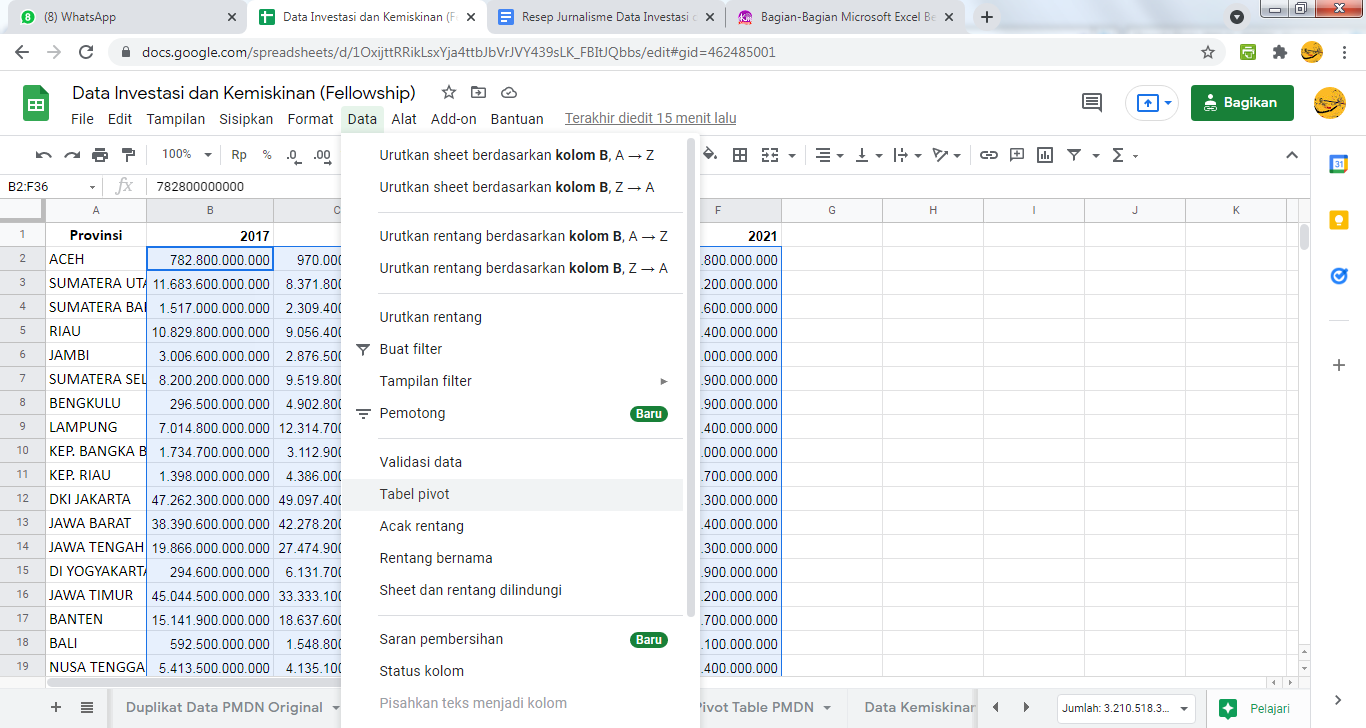The width and height of the screenshot is (1366, 728).
Task: Click the insert chart icon
Action: click(x=1045, y=155)
